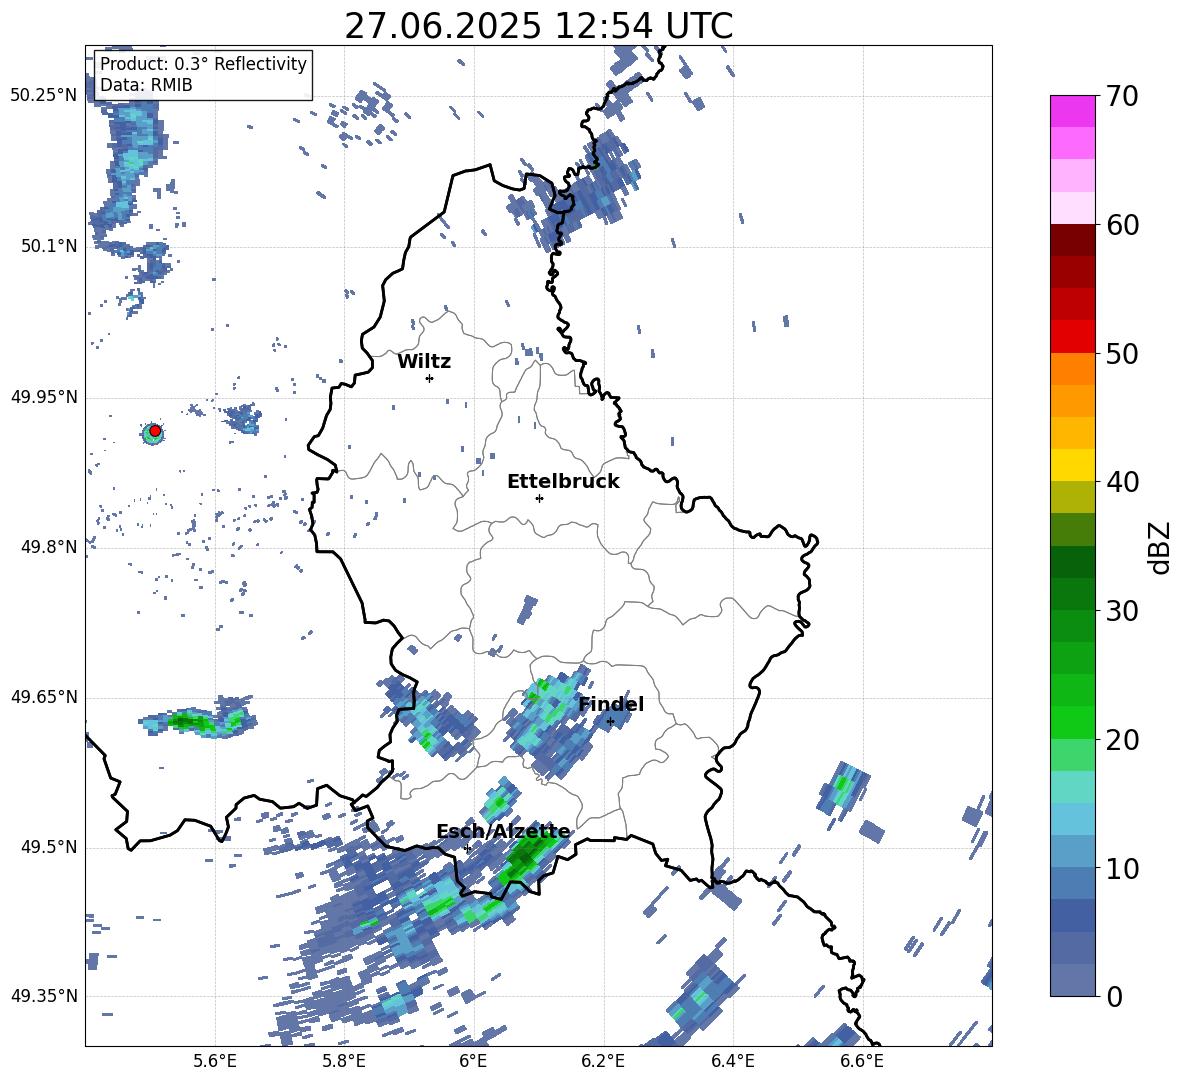Pick the magenta swatch at colorbar top
This screenshot has height=1081, width=1184.
[x=1072, y=111]
